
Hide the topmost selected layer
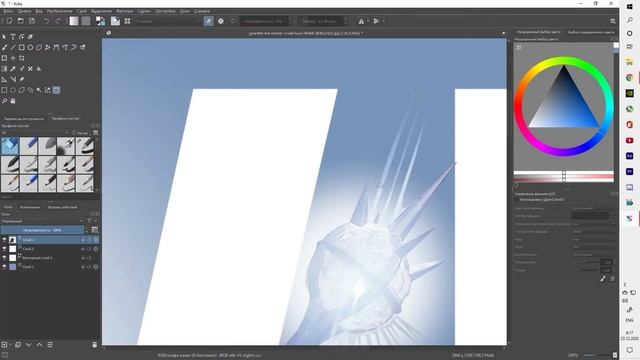(x=4, y=240)
